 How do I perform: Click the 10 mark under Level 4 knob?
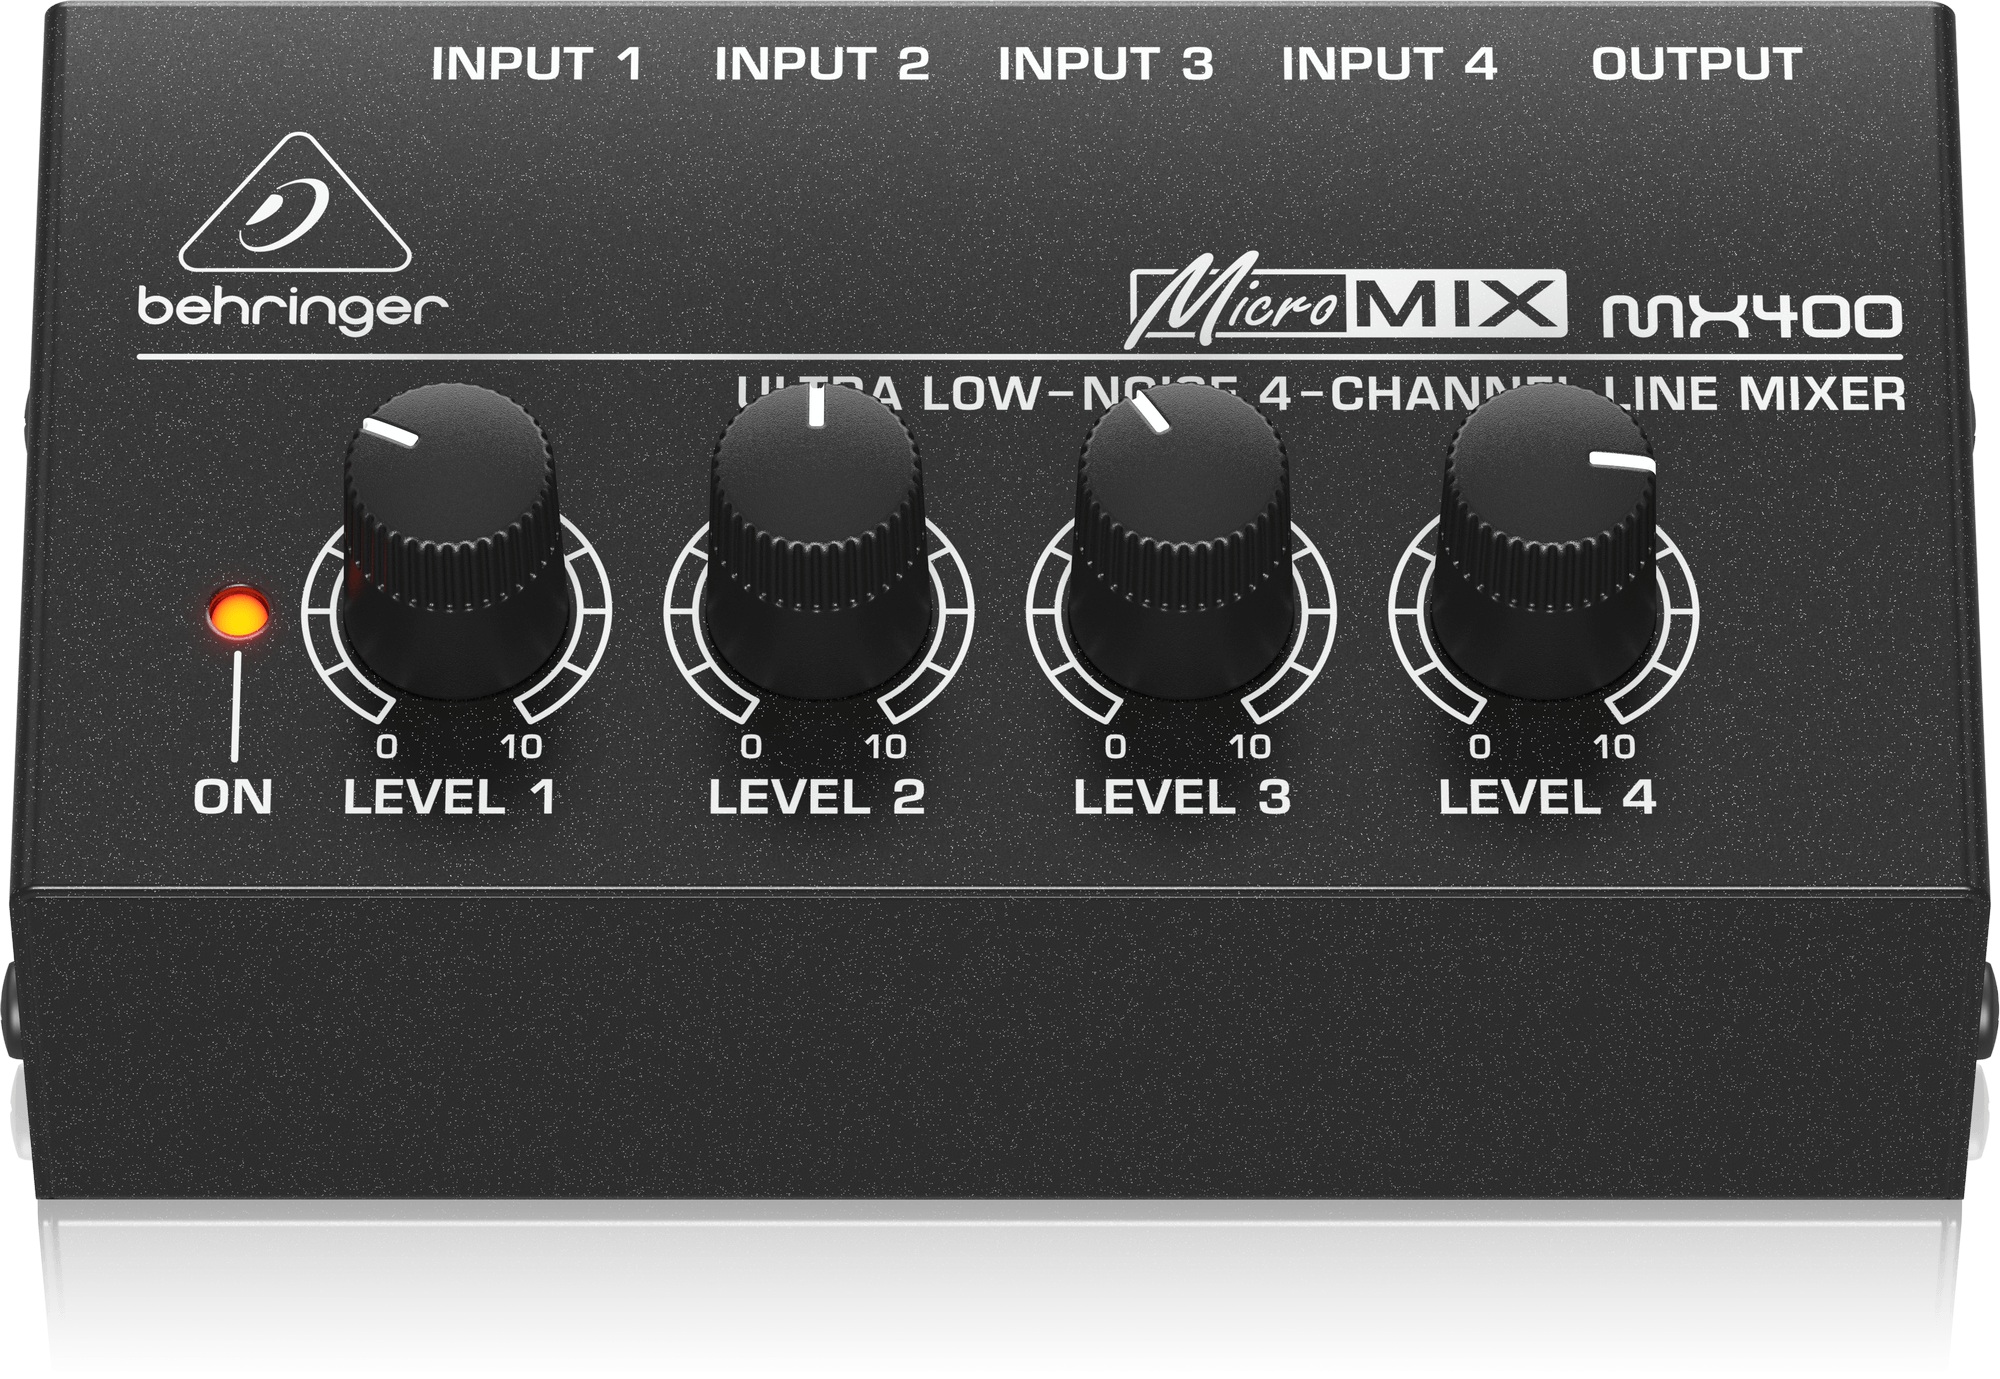pos(1613,745)
